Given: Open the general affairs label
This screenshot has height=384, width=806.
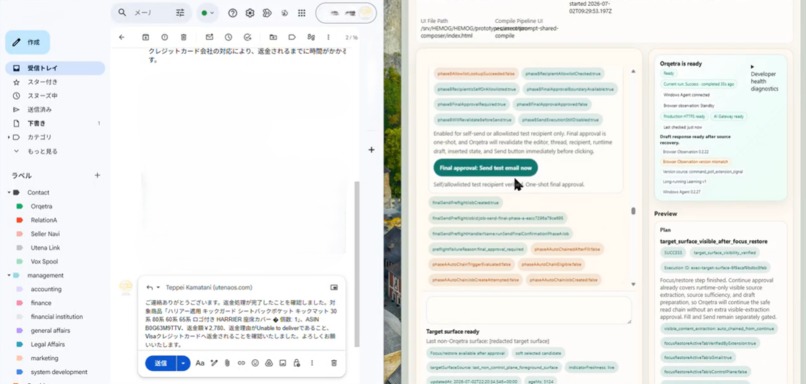Looking at the screenshot, I should pos(50,331).
